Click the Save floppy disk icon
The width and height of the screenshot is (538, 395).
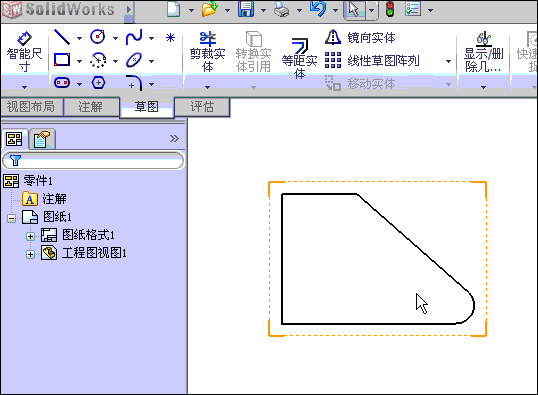pos(246,9)
